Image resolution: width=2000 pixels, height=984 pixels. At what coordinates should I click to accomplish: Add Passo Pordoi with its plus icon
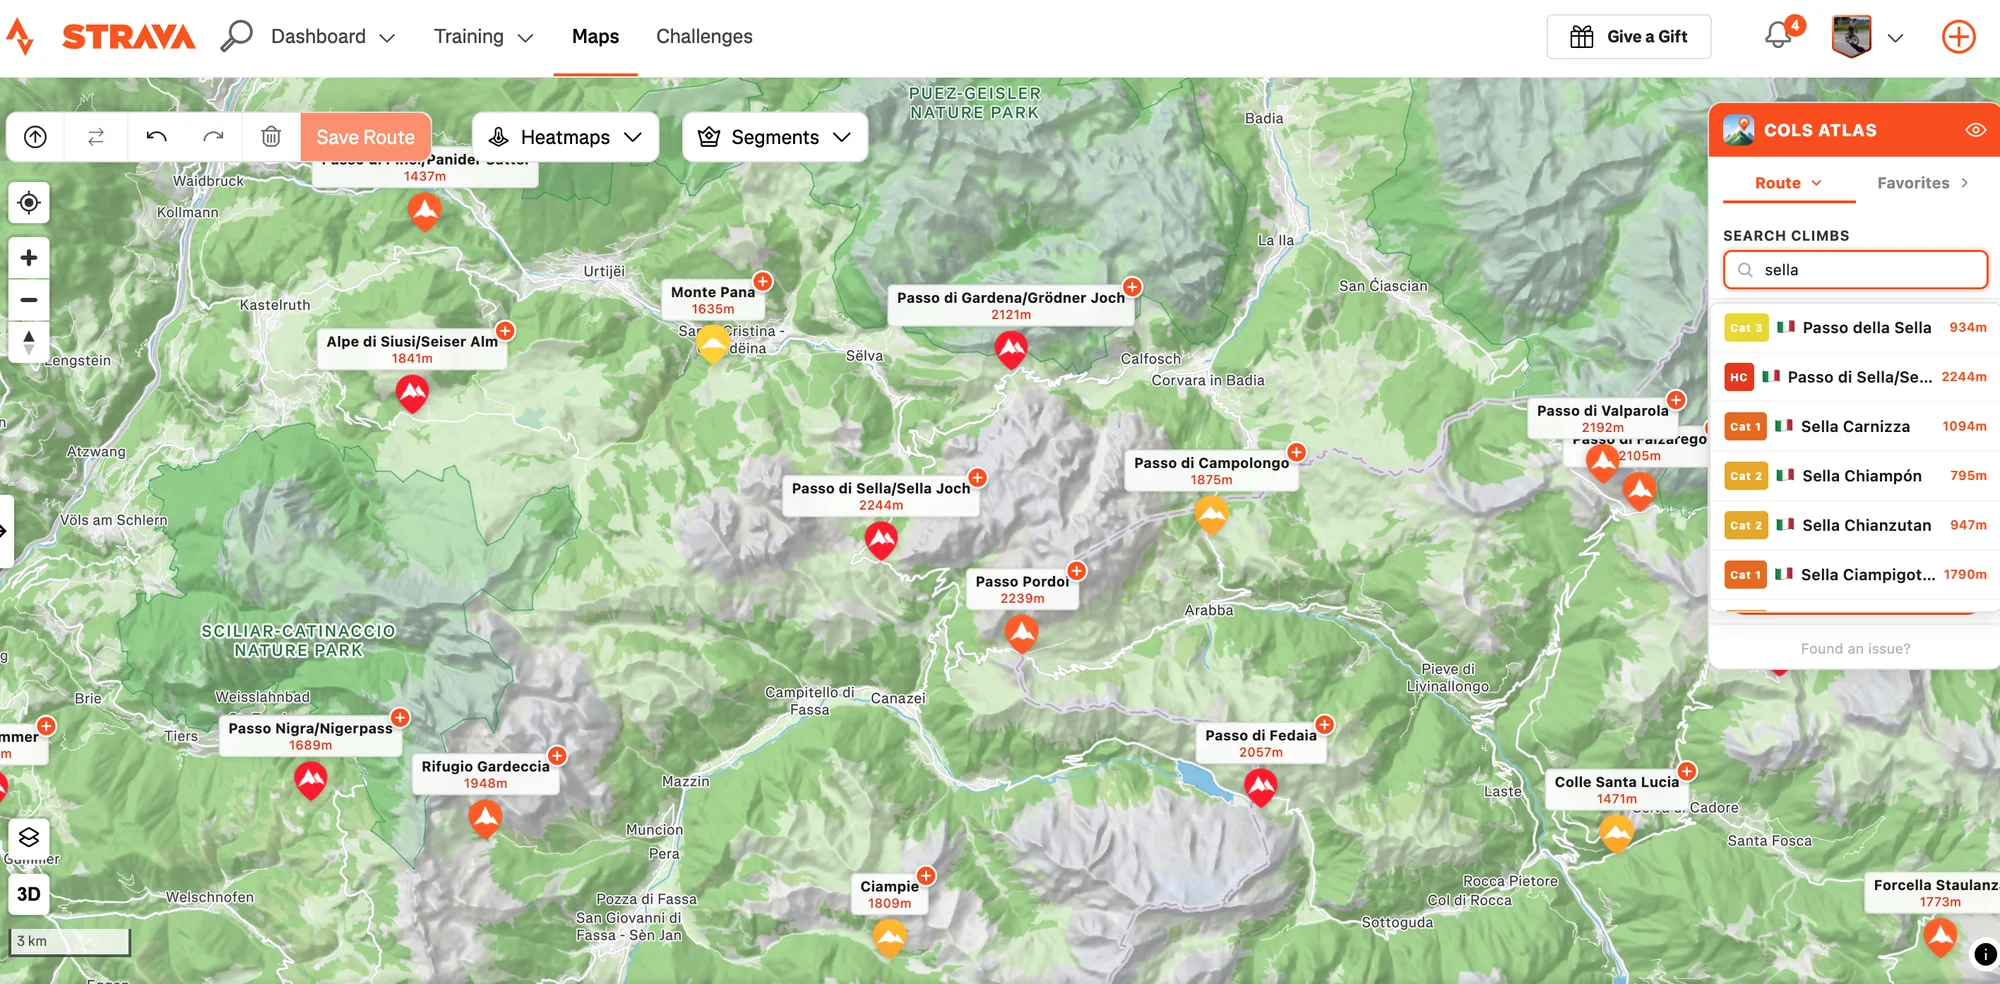click(x=1076, y=571)
